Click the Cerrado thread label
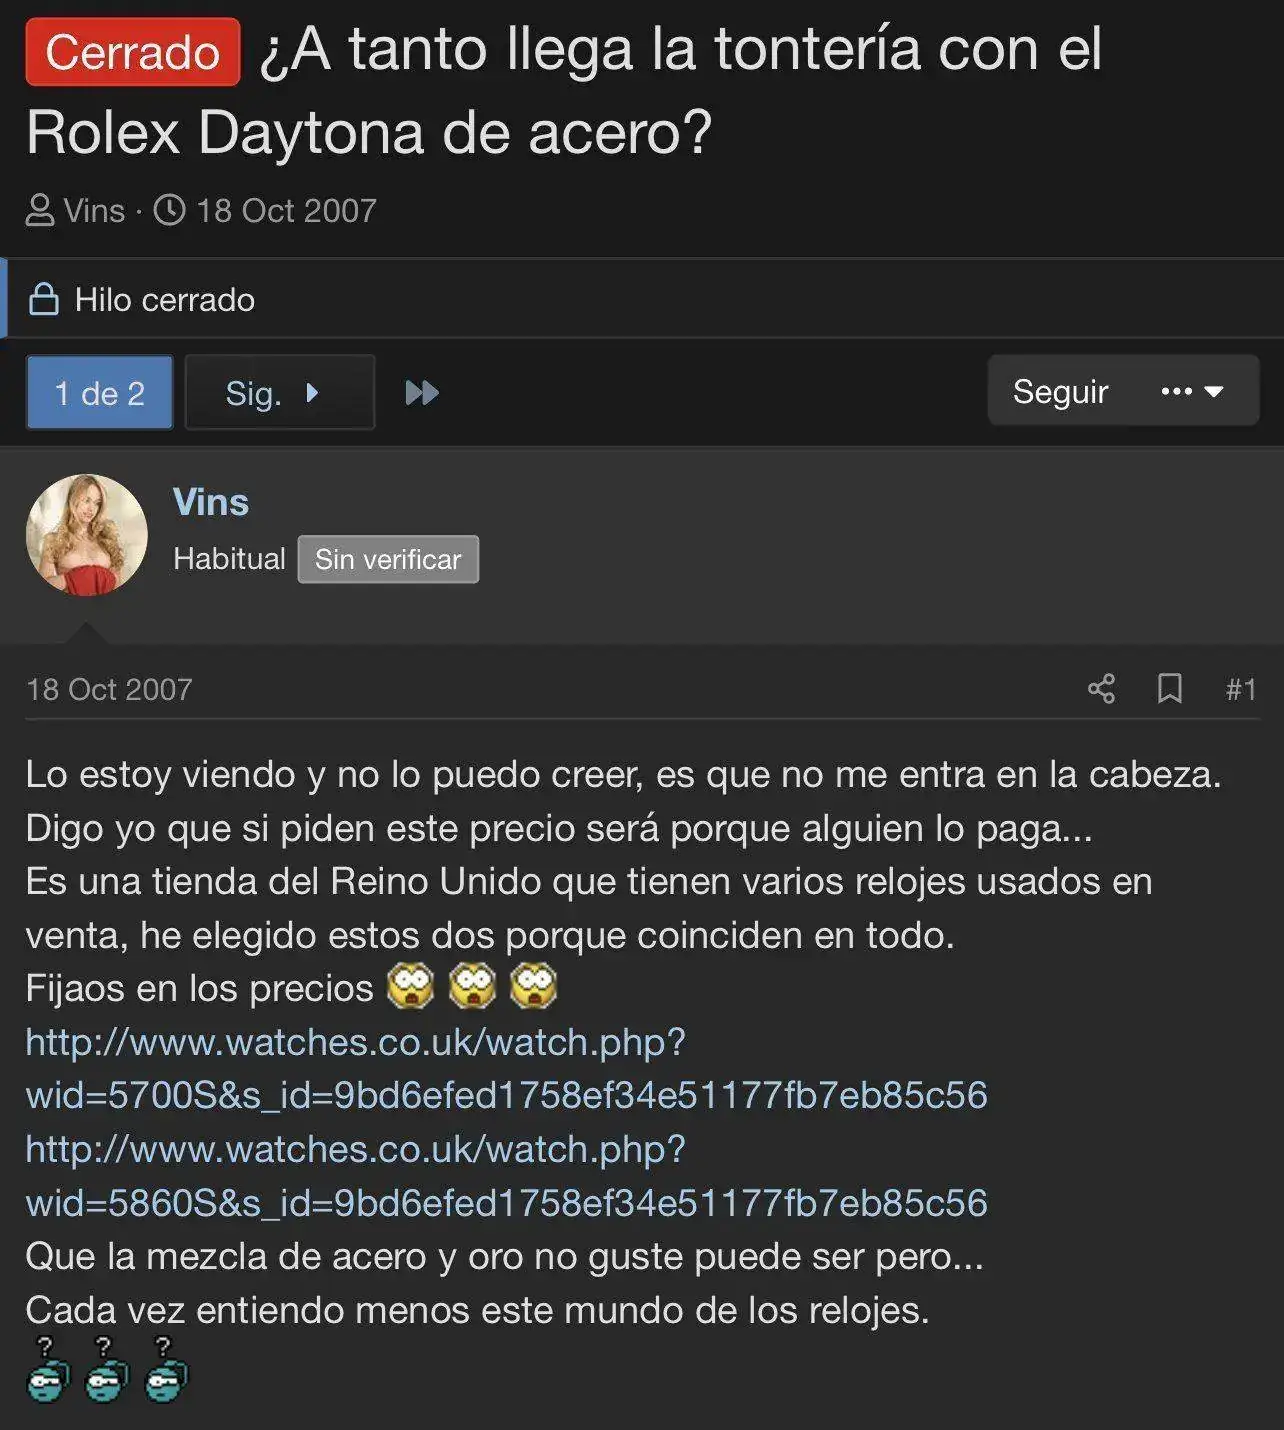Screen dimensions: 1284x1430 point(133,52)
